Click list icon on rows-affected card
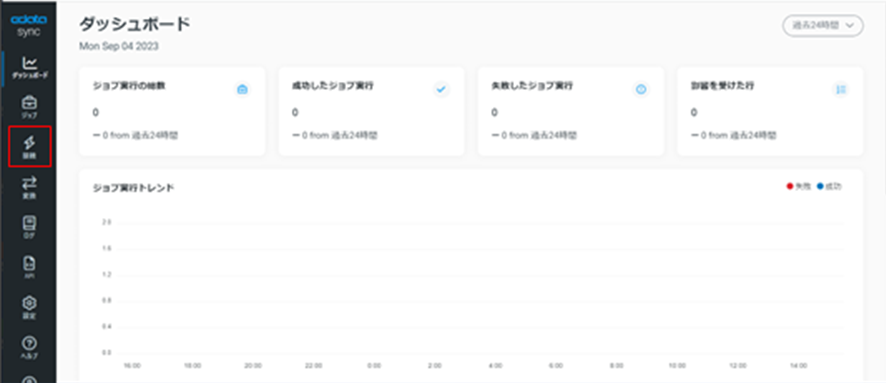This screenshot has height=383, width=886. [x=841, y=89]
